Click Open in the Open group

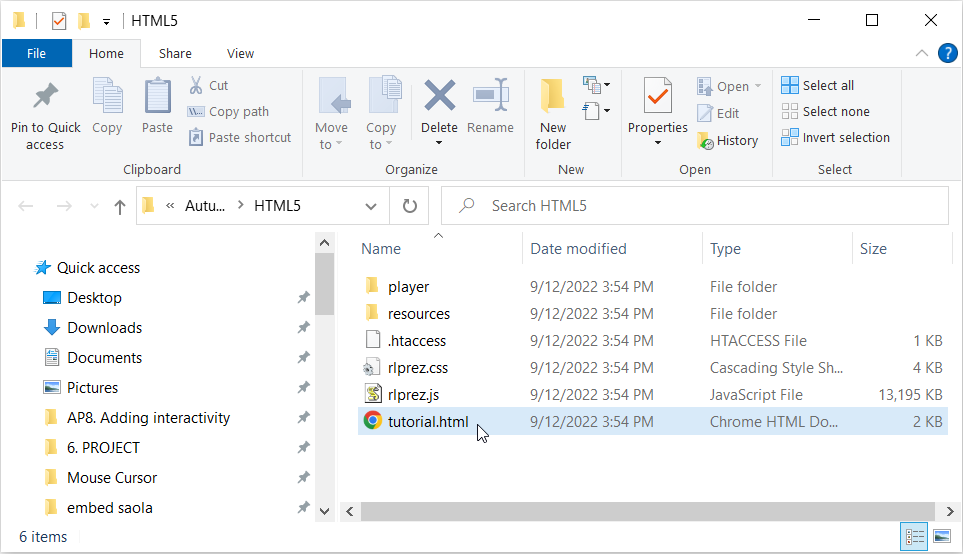(x=729, y=87)
